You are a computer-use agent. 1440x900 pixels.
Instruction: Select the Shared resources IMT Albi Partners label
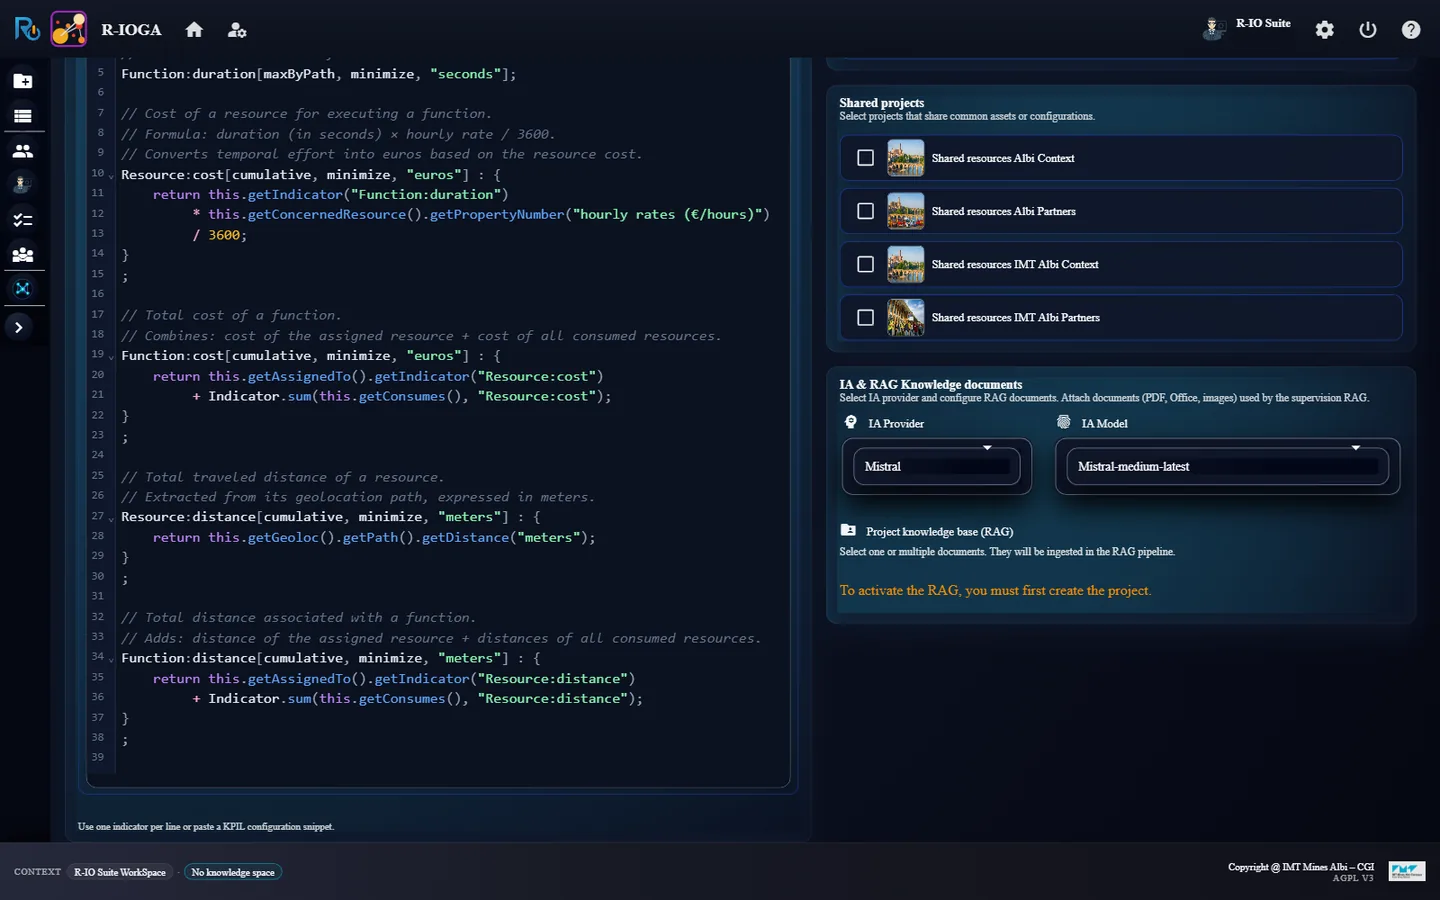1015,317
